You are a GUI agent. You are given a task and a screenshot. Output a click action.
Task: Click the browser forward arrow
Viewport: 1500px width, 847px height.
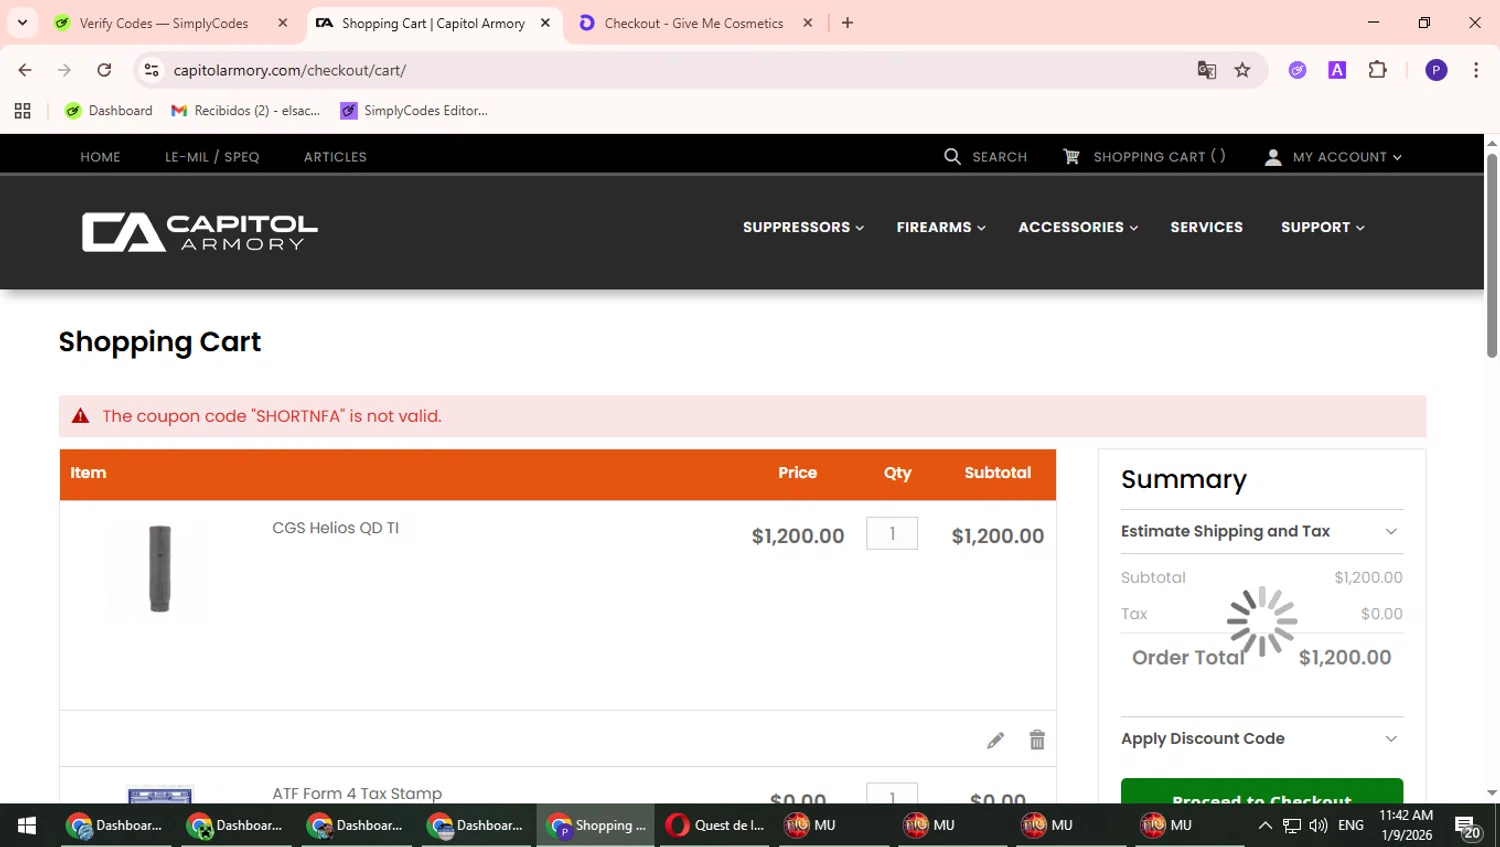(x=64, y=70)
